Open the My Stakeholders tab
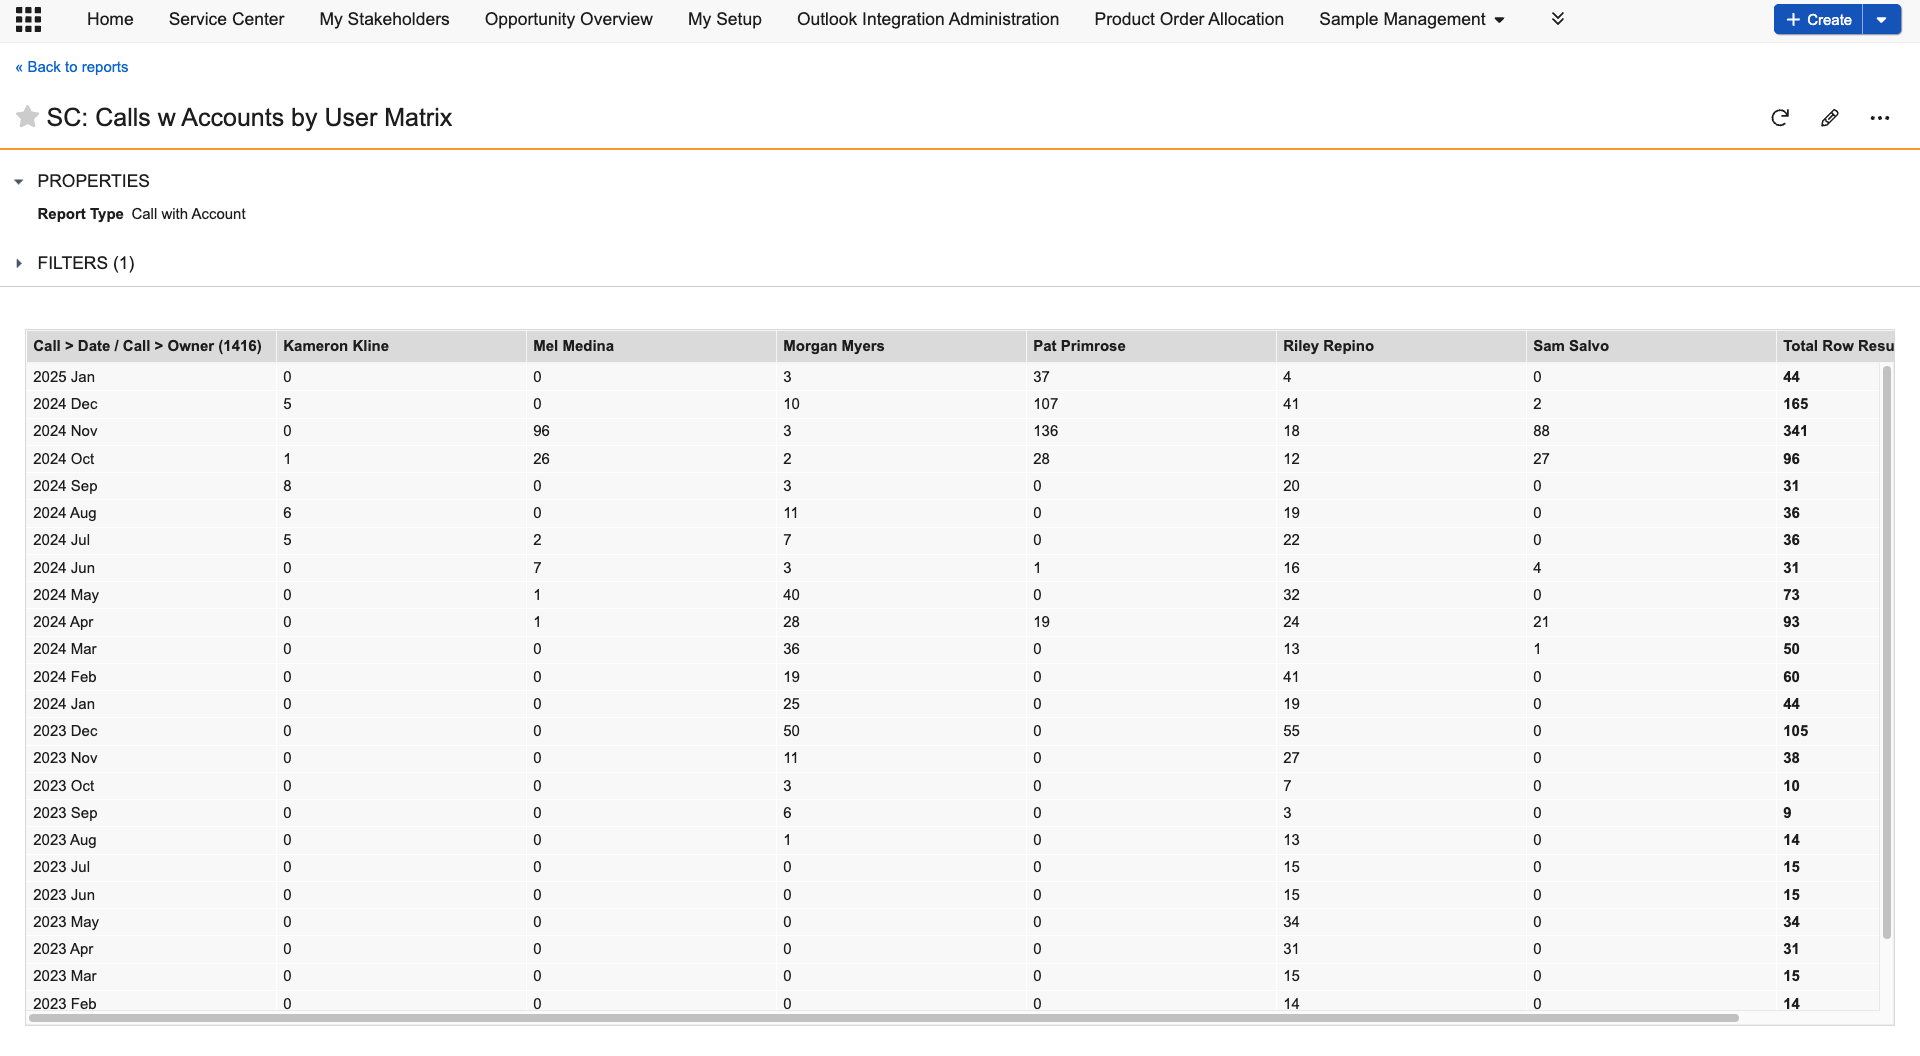The height and width of the screenshot is (1056, 1920). tap(384, 19)
